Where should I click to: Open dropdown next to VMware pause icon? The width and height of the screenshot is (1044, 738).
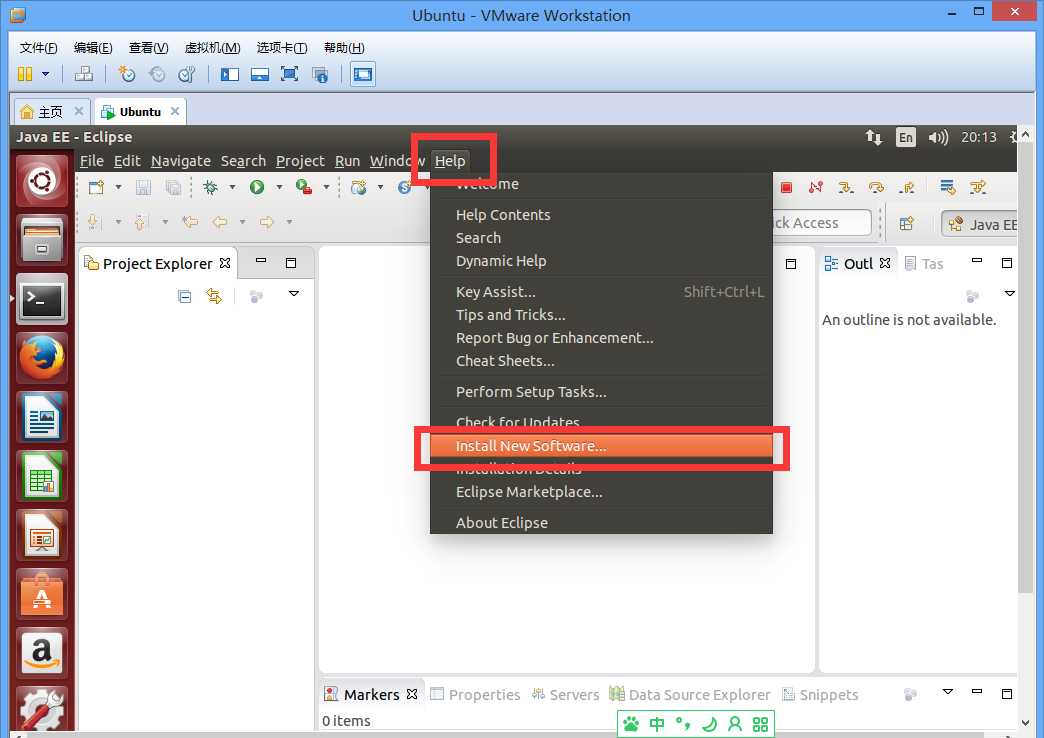[x=45, y=74]
